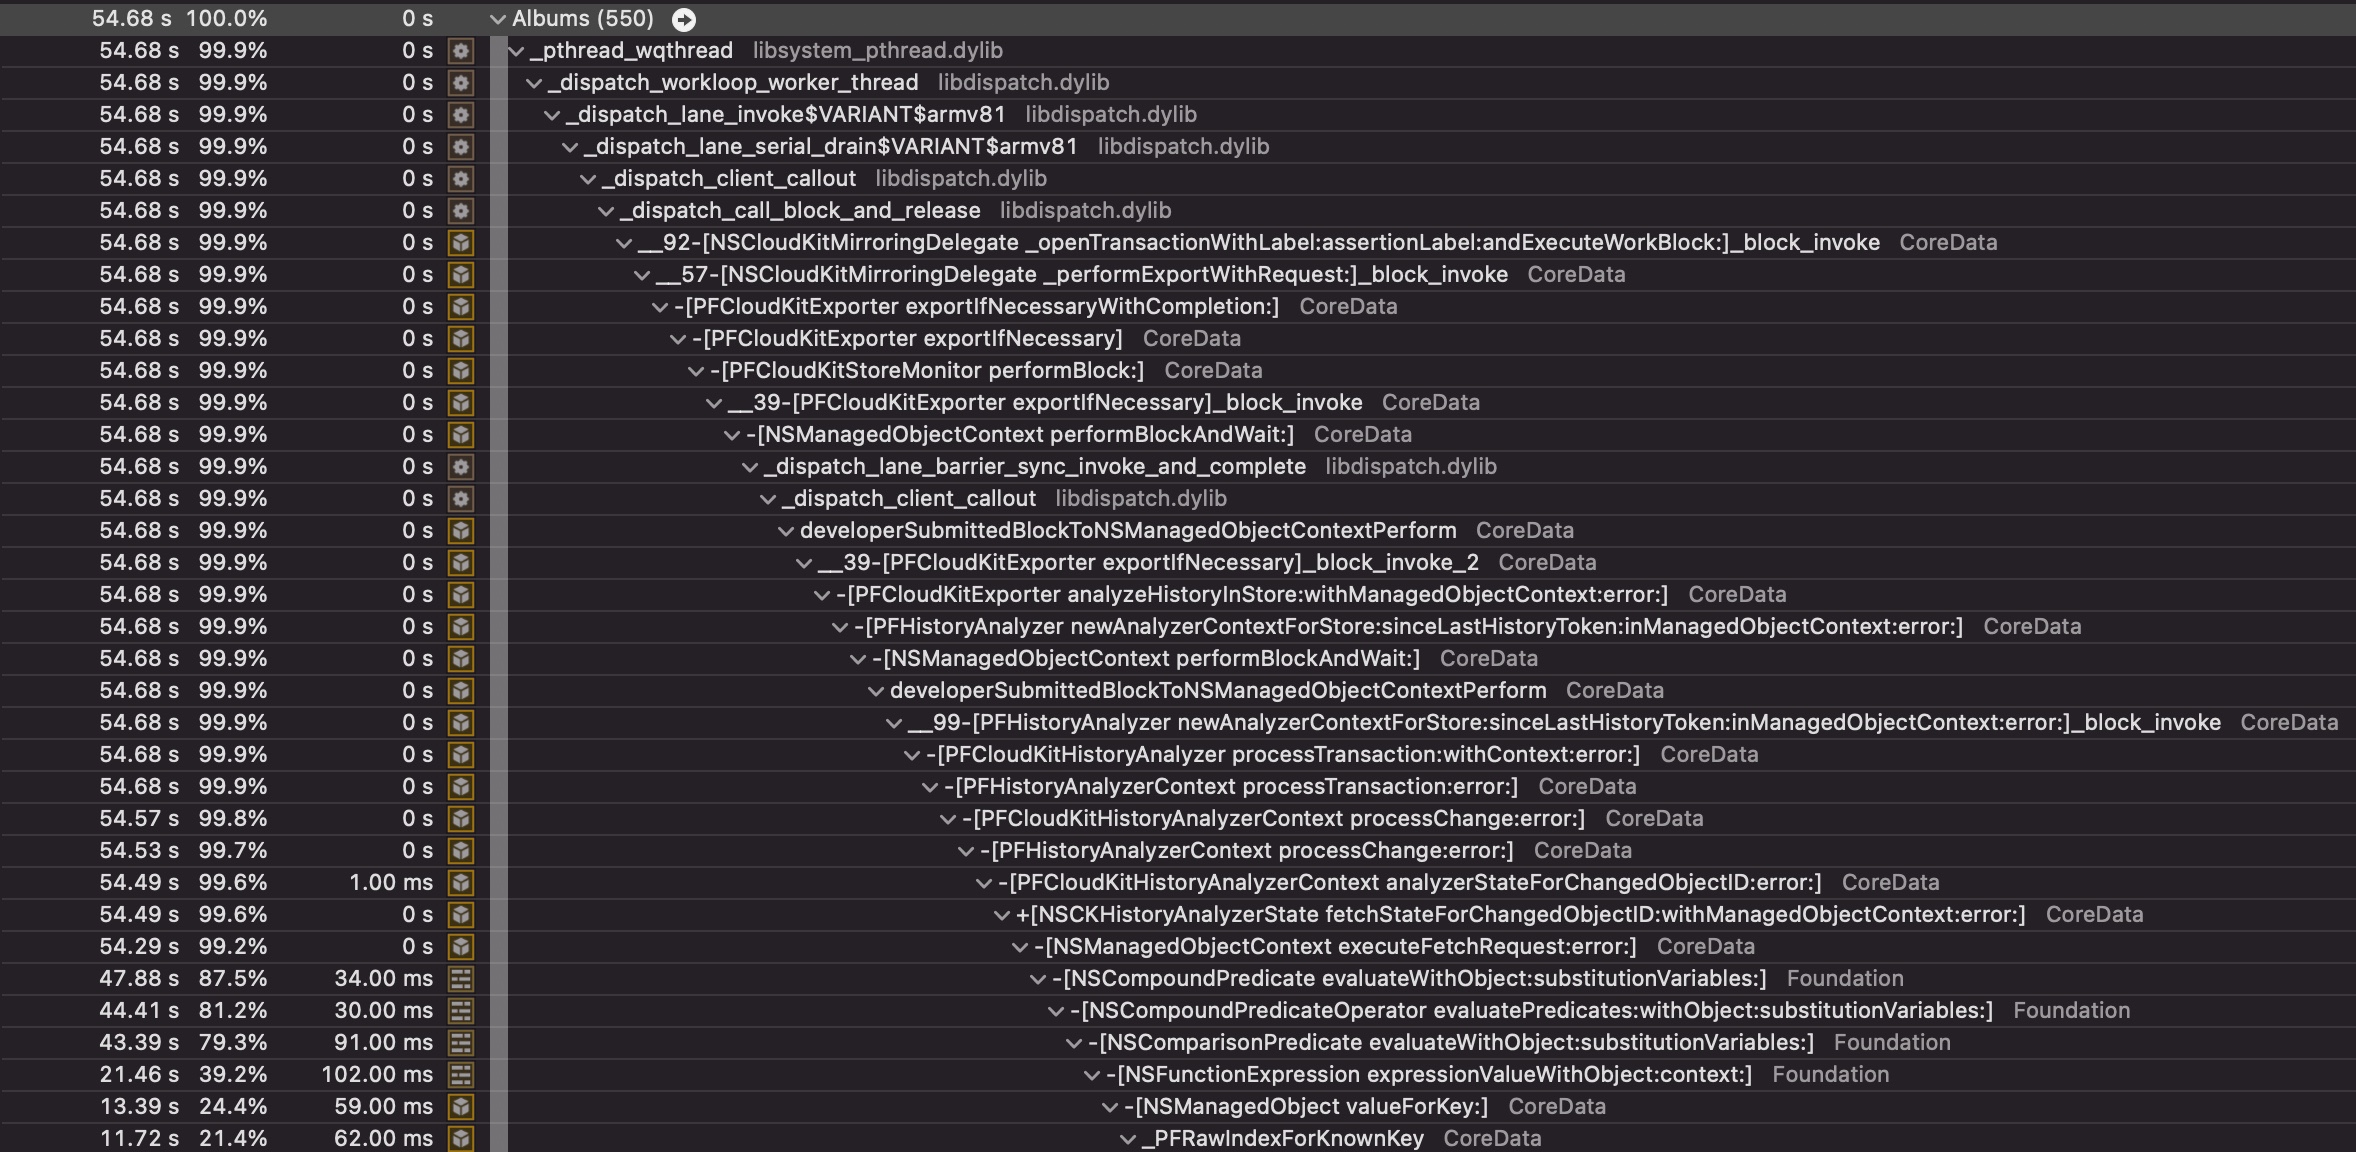This screenshot has width=2356, height=1152.
Task: Collapse _PFRawIndexForKnownKey disclosure chevron
Action: point(1128,1139)
